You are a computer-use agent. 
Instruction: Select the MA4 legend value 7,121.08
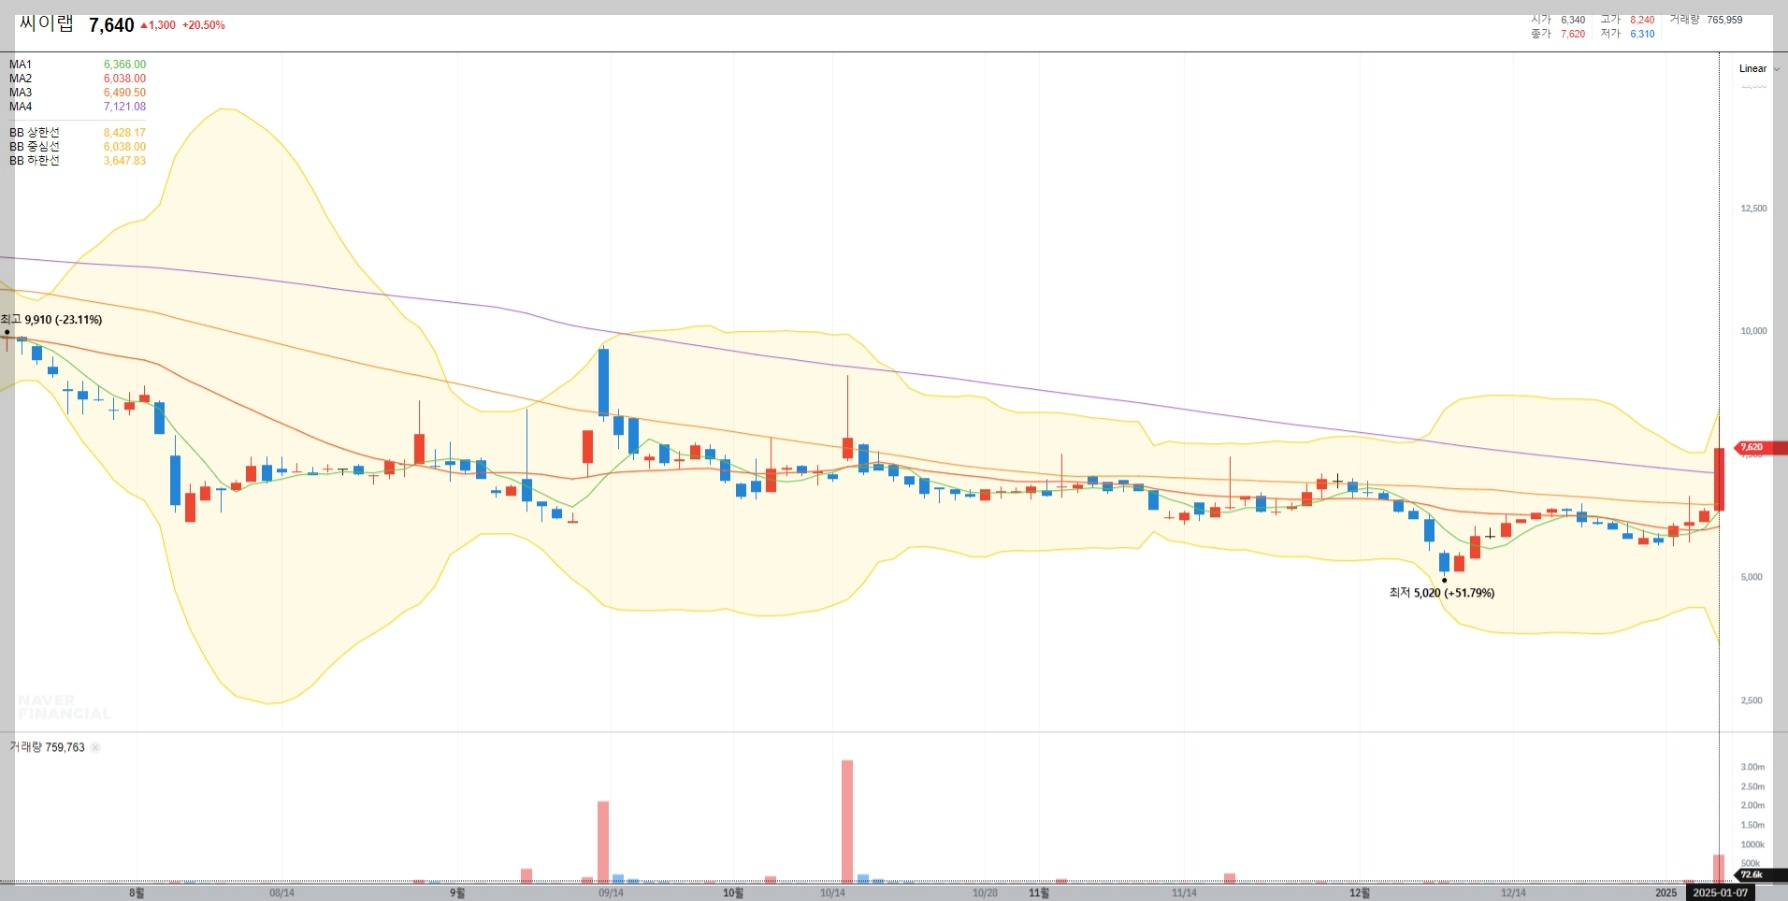(x=125, y=106)
